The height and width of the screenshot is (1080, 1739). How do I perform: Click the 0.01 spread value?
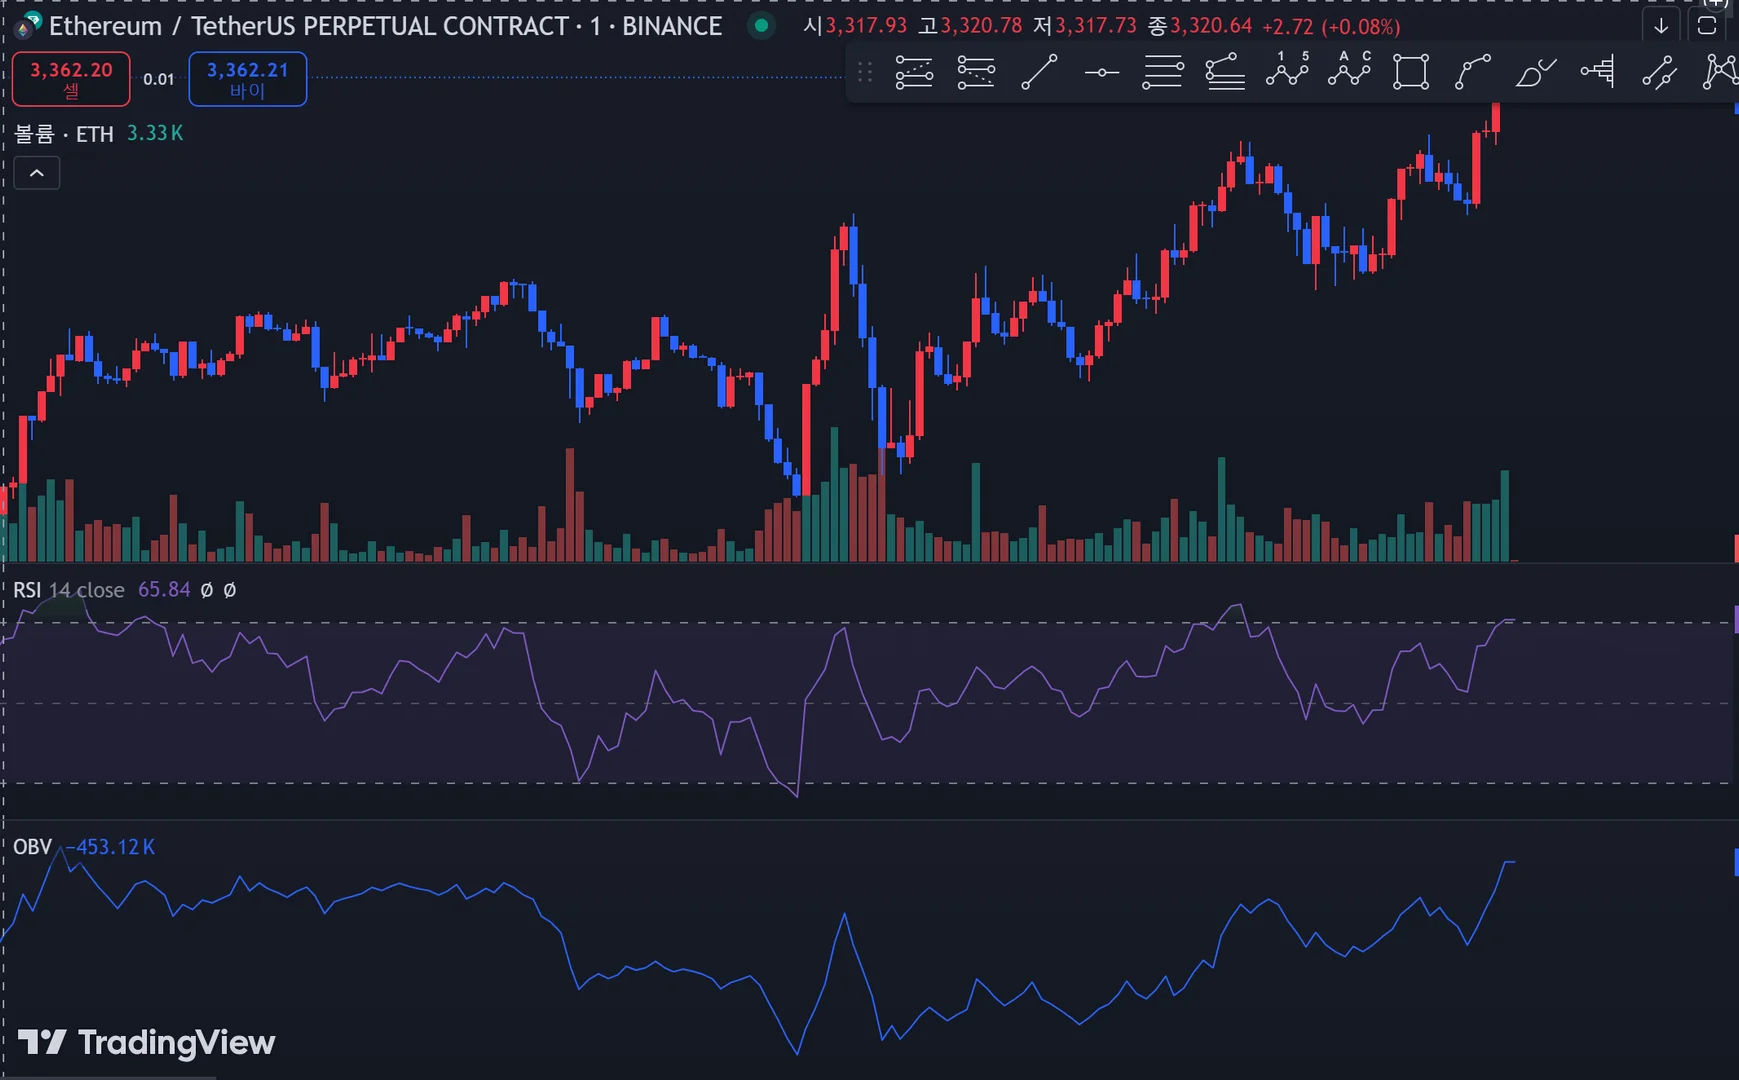[159, 79]
